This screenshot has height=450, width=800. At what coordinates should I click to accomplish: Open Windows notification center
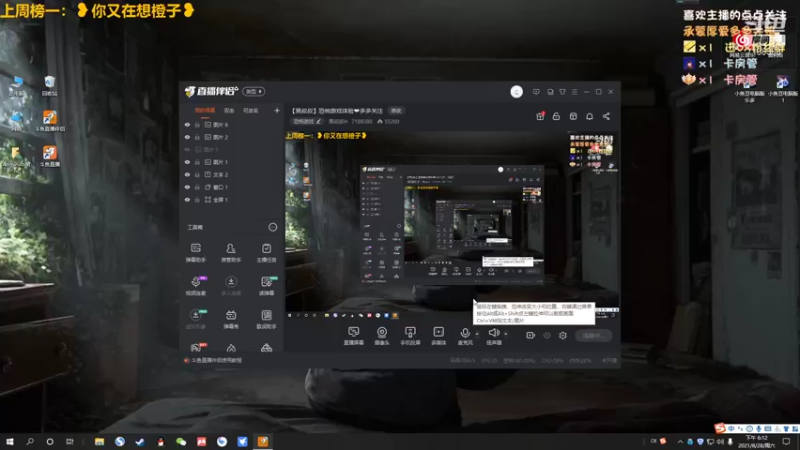coord(787,442)
